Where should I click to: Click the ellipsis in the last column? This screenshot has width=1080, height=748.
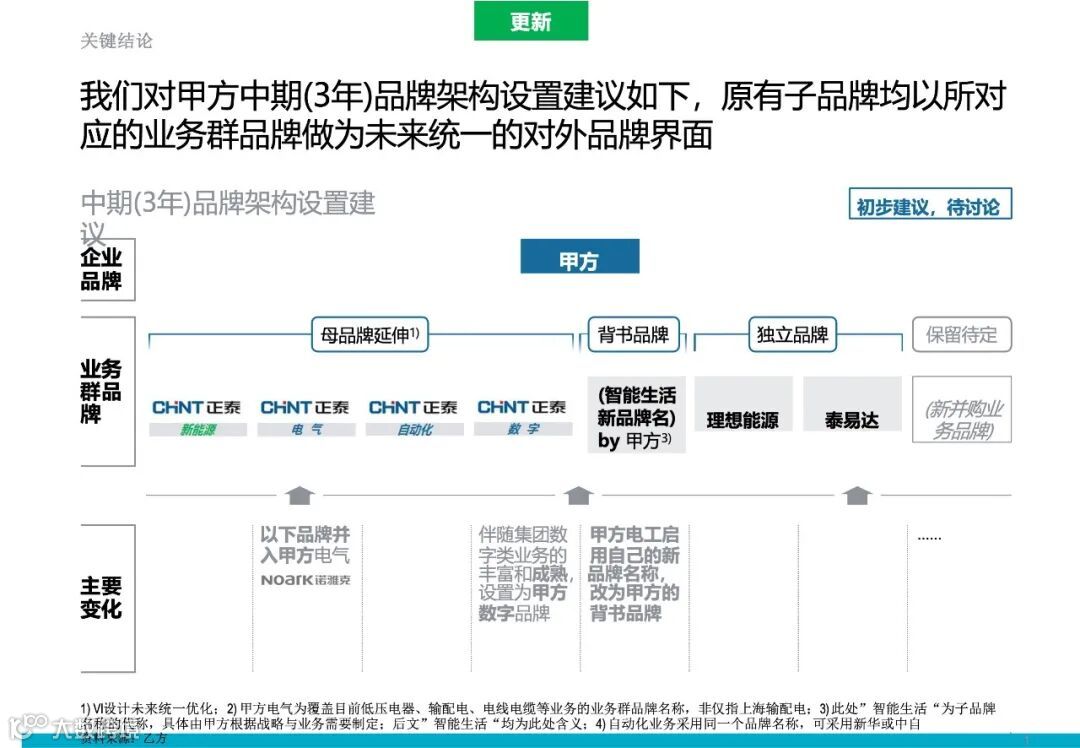point(929,538)
